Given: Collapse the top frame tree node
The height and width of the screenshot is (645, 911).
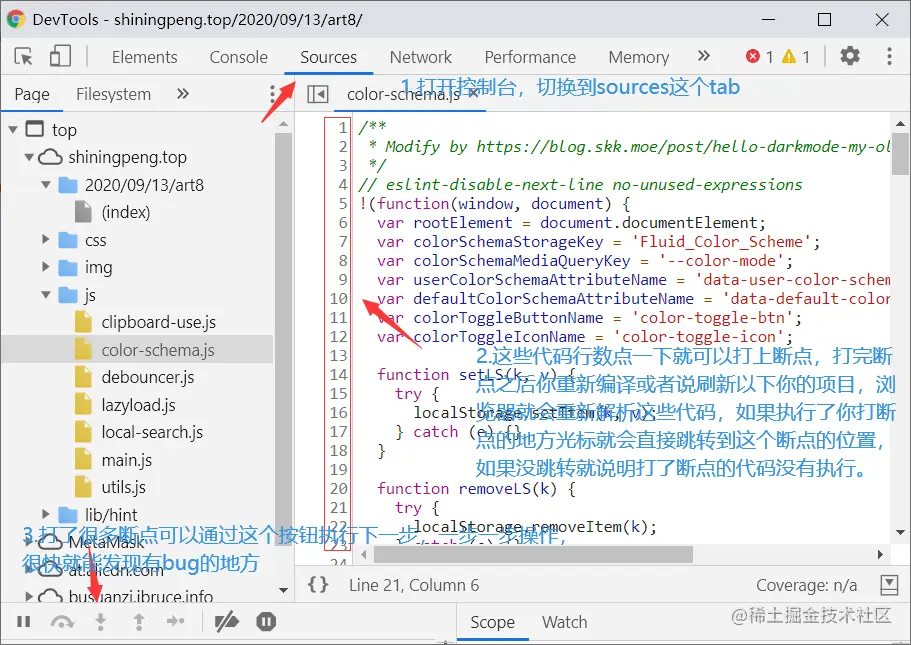Looking at the screenshot, I should point(13,130).
